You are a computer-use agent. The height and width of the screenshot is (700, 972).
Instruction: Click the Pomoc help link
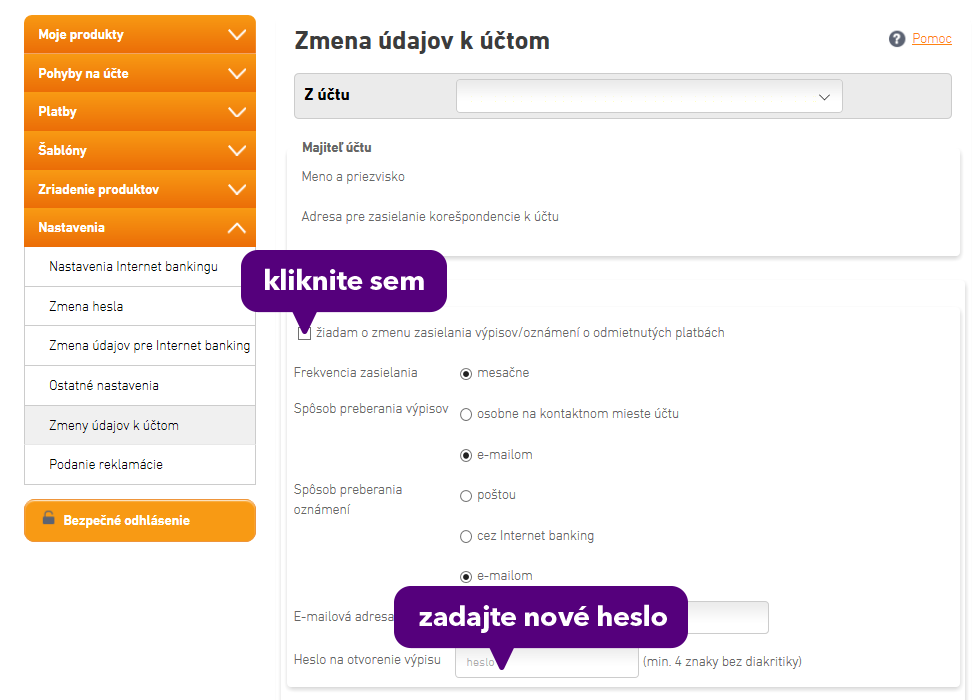click(x=932, y=39)
